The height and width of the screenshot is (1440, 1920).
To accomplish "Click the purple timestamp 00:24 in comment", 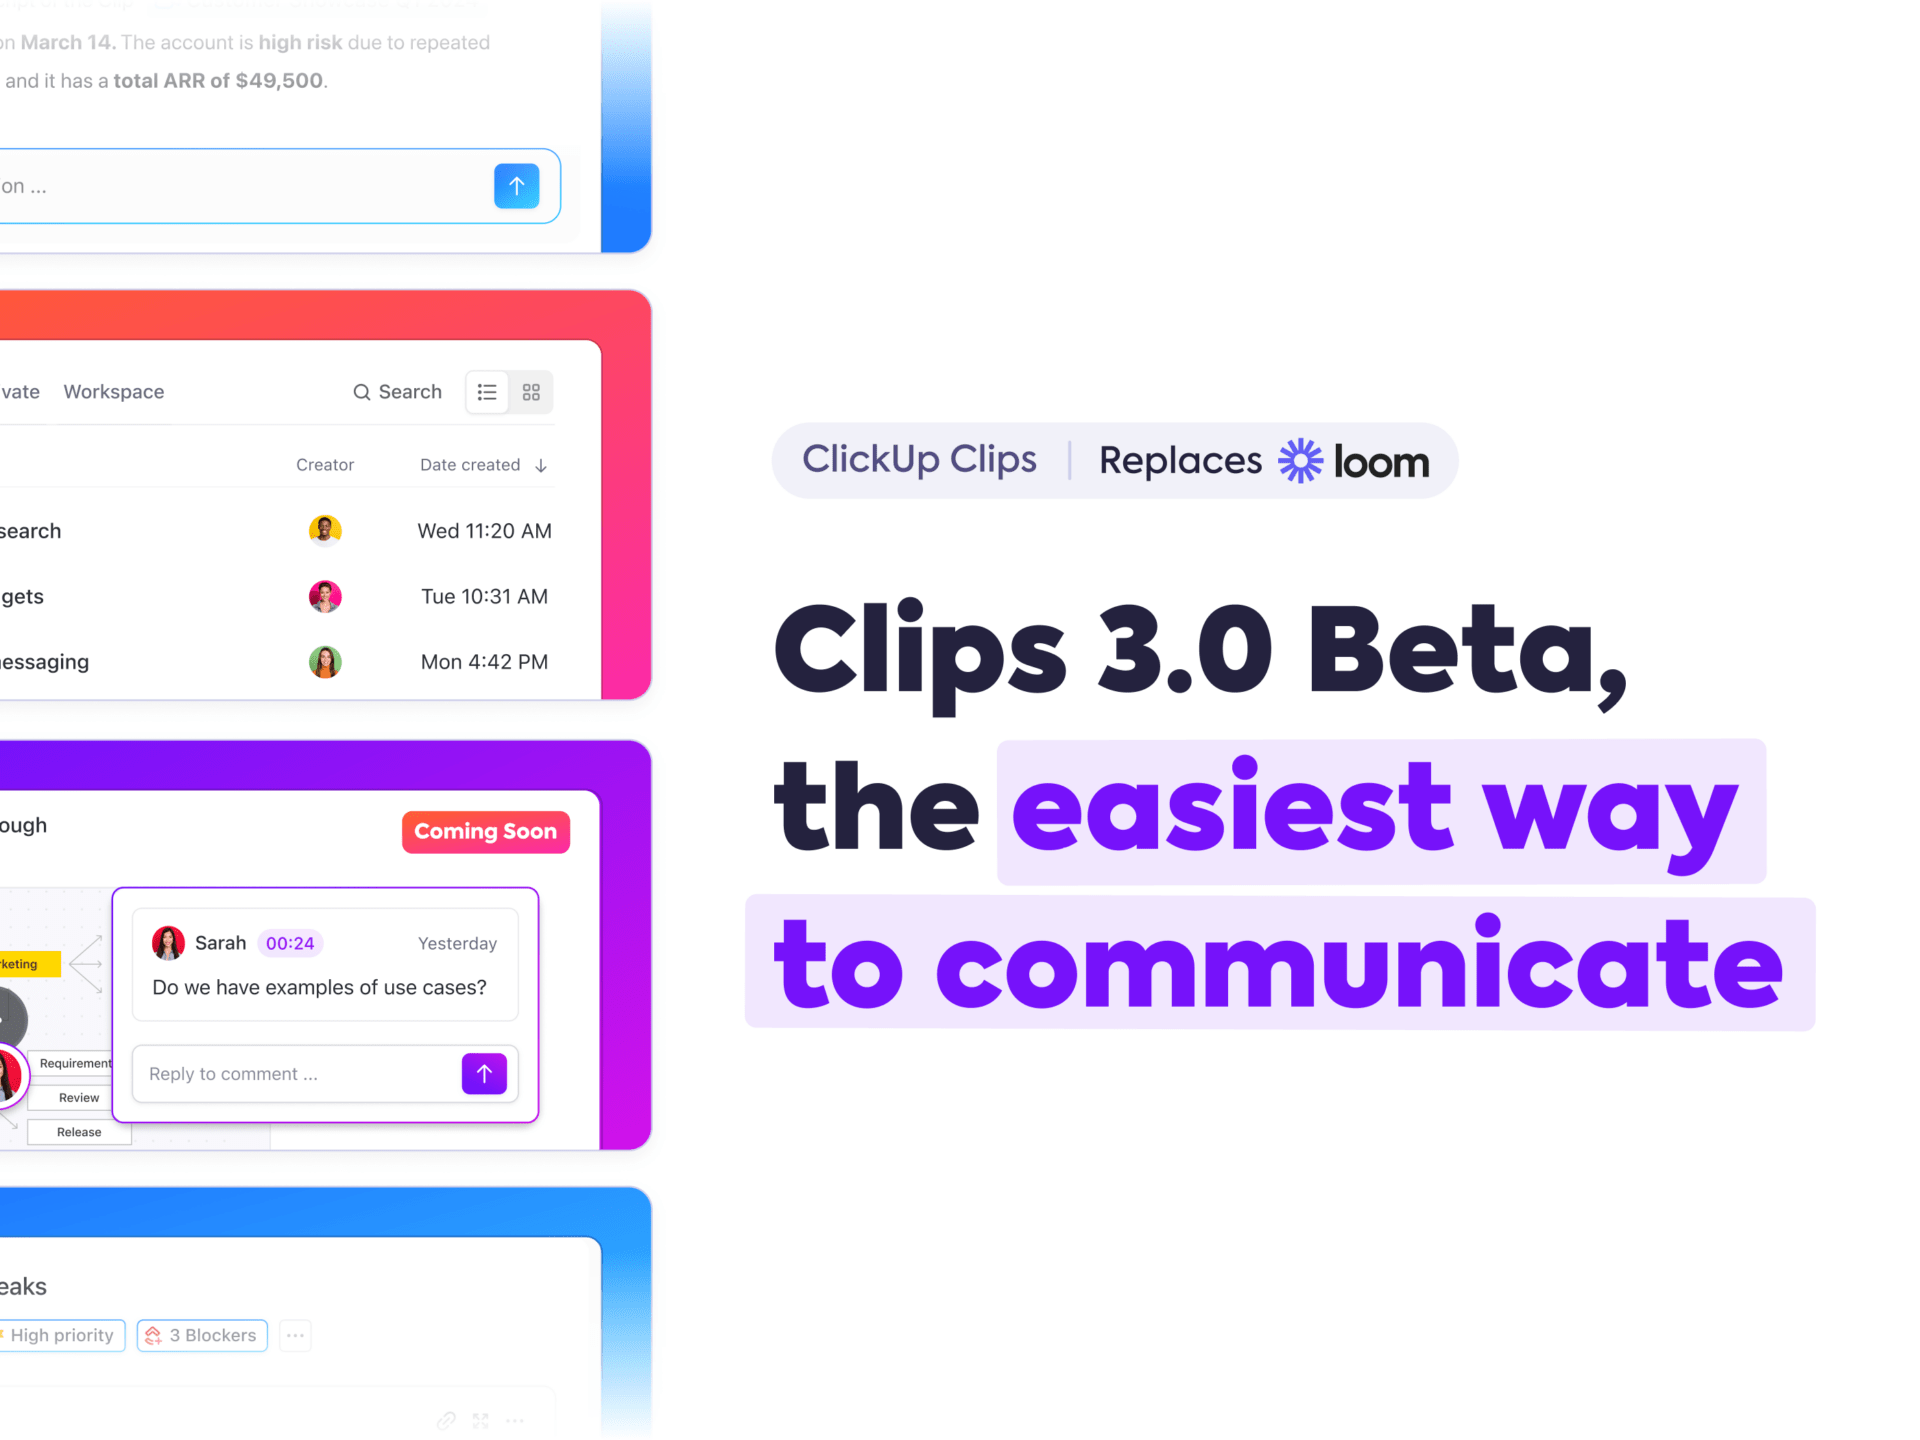I will coord(289,942).
